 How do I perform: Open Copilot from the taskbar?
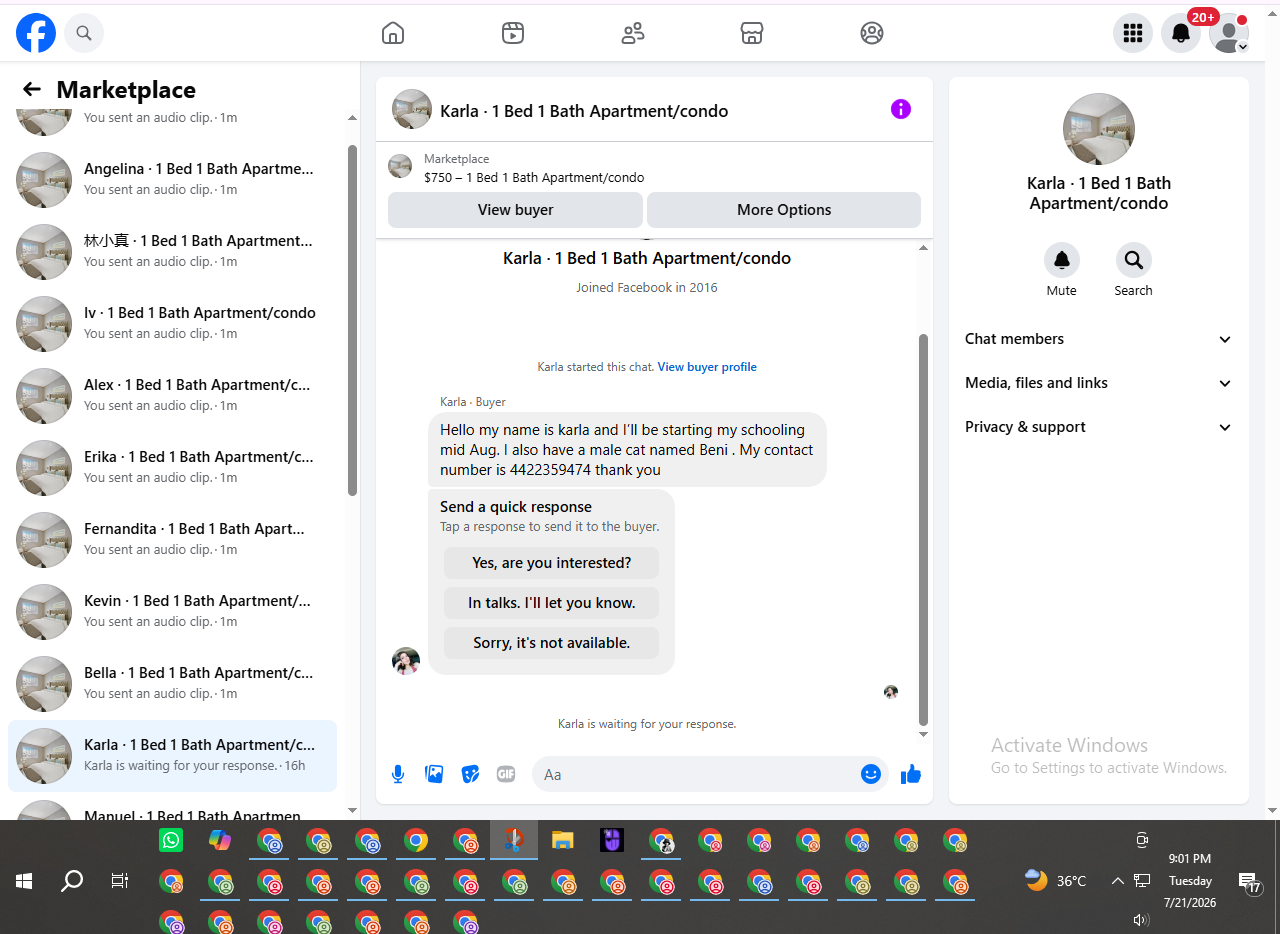(220, 840)
